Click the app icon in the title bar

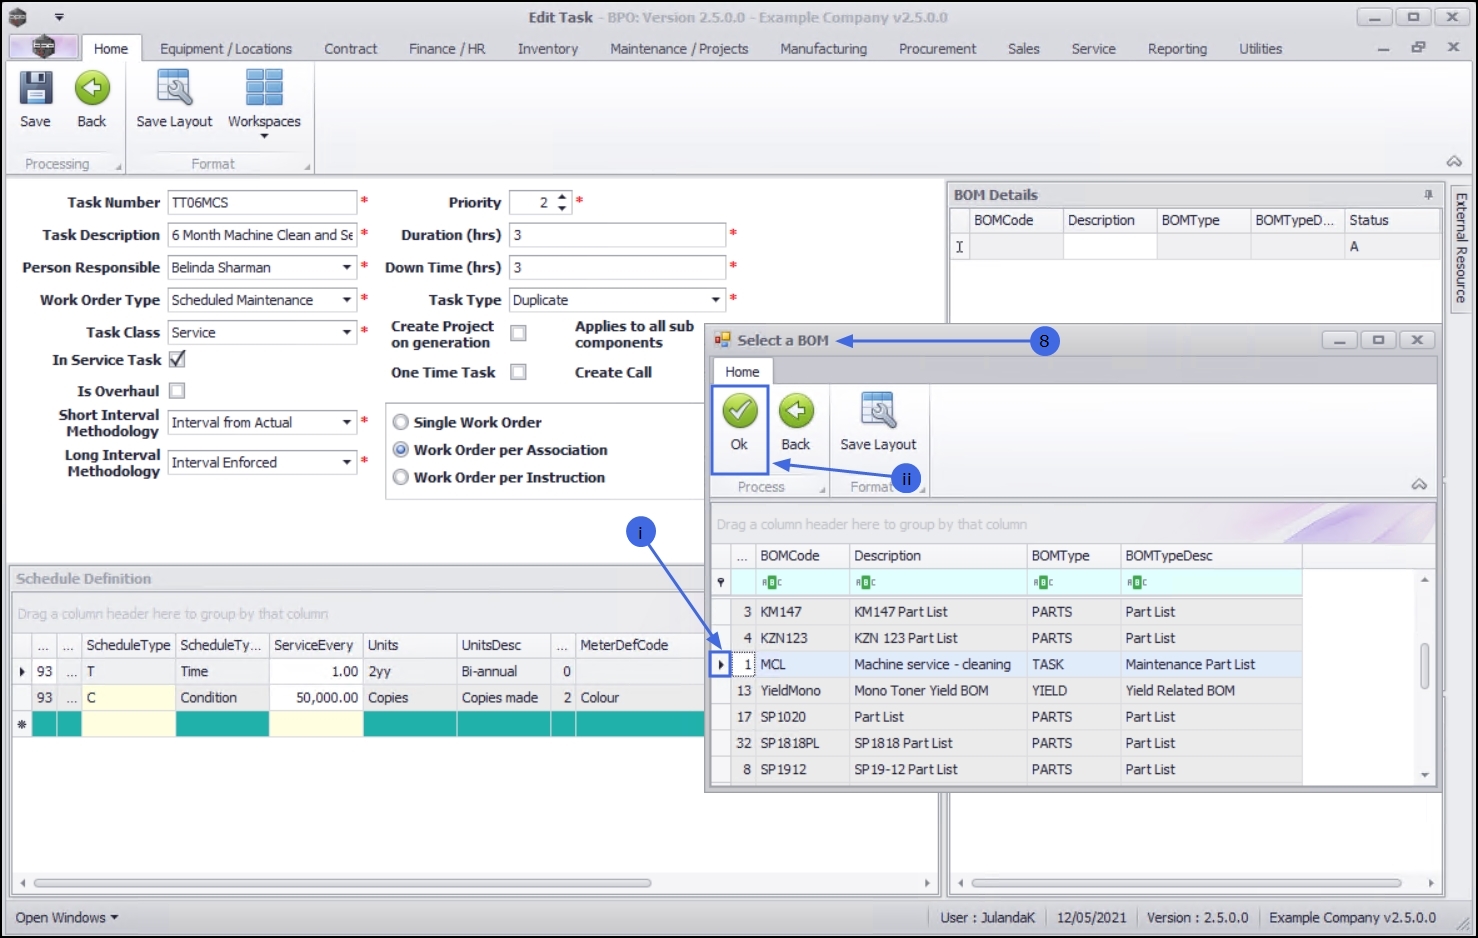18,17
